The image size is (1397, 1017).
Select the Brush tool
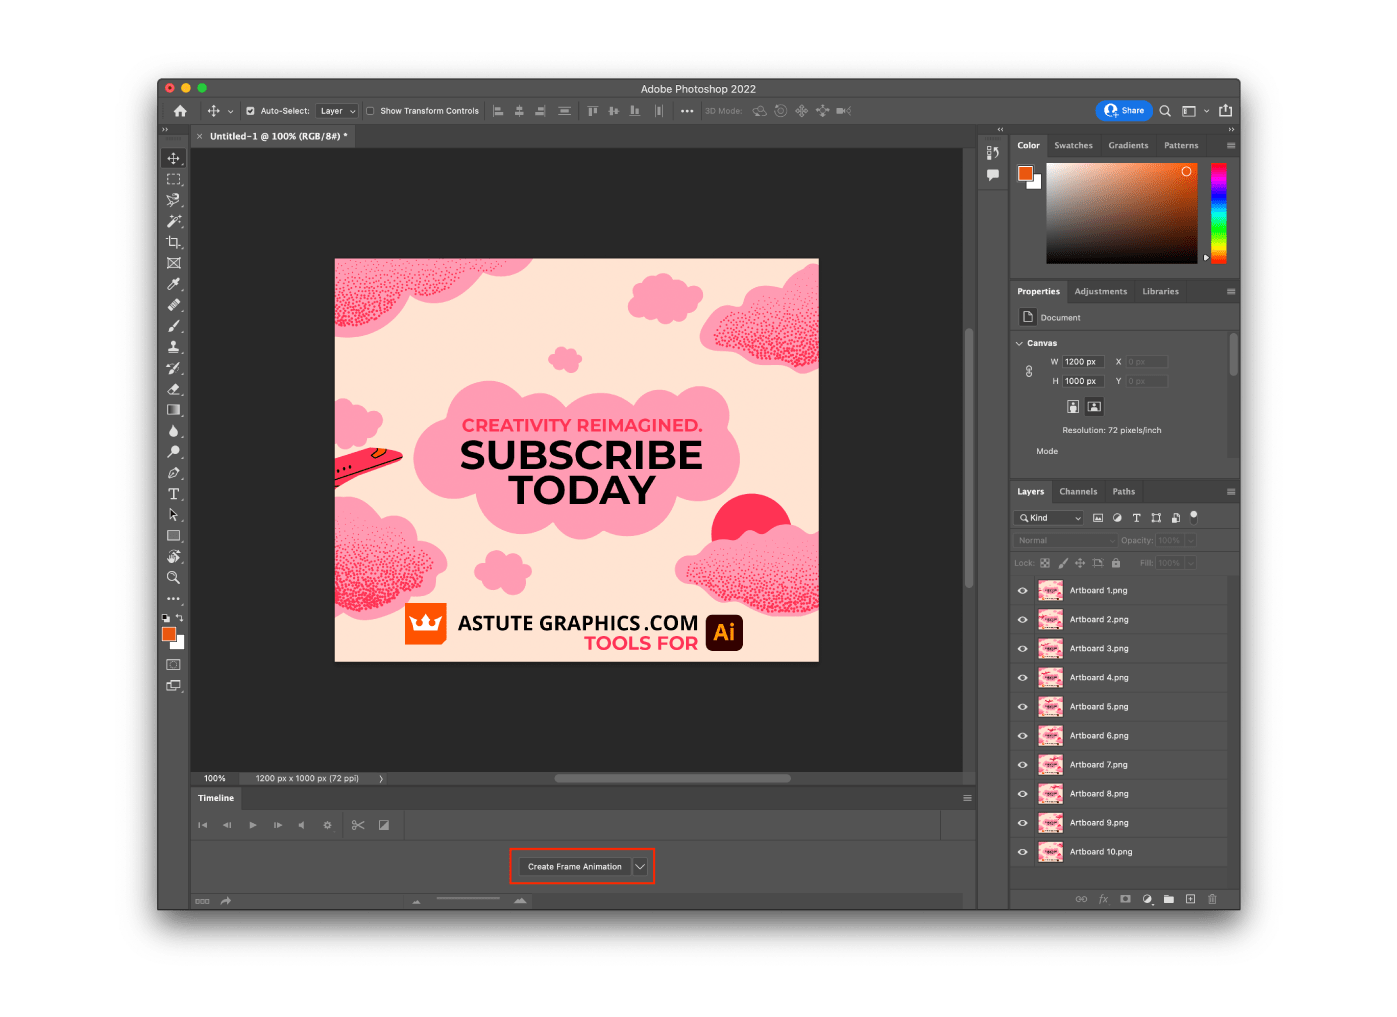[x=174, y=325]
